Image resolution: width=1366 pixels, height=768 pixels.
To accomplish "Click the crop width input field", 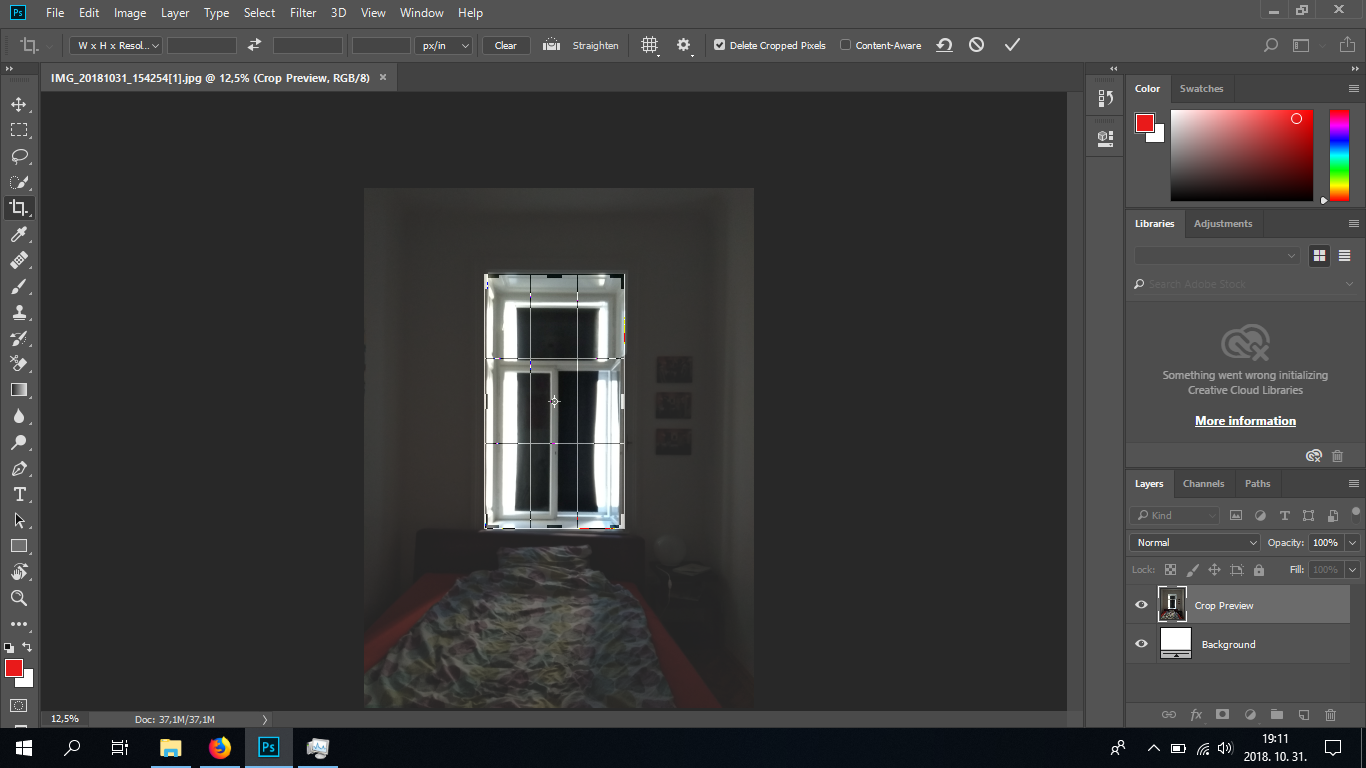I will [202, 45].
